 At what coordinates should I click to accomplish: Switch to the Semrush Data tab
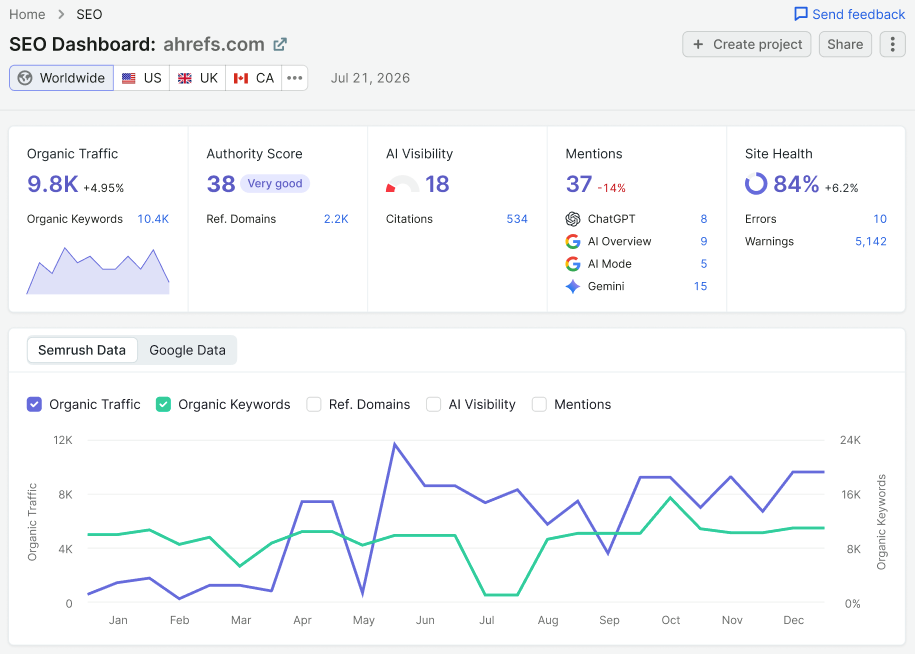(82, 350)
